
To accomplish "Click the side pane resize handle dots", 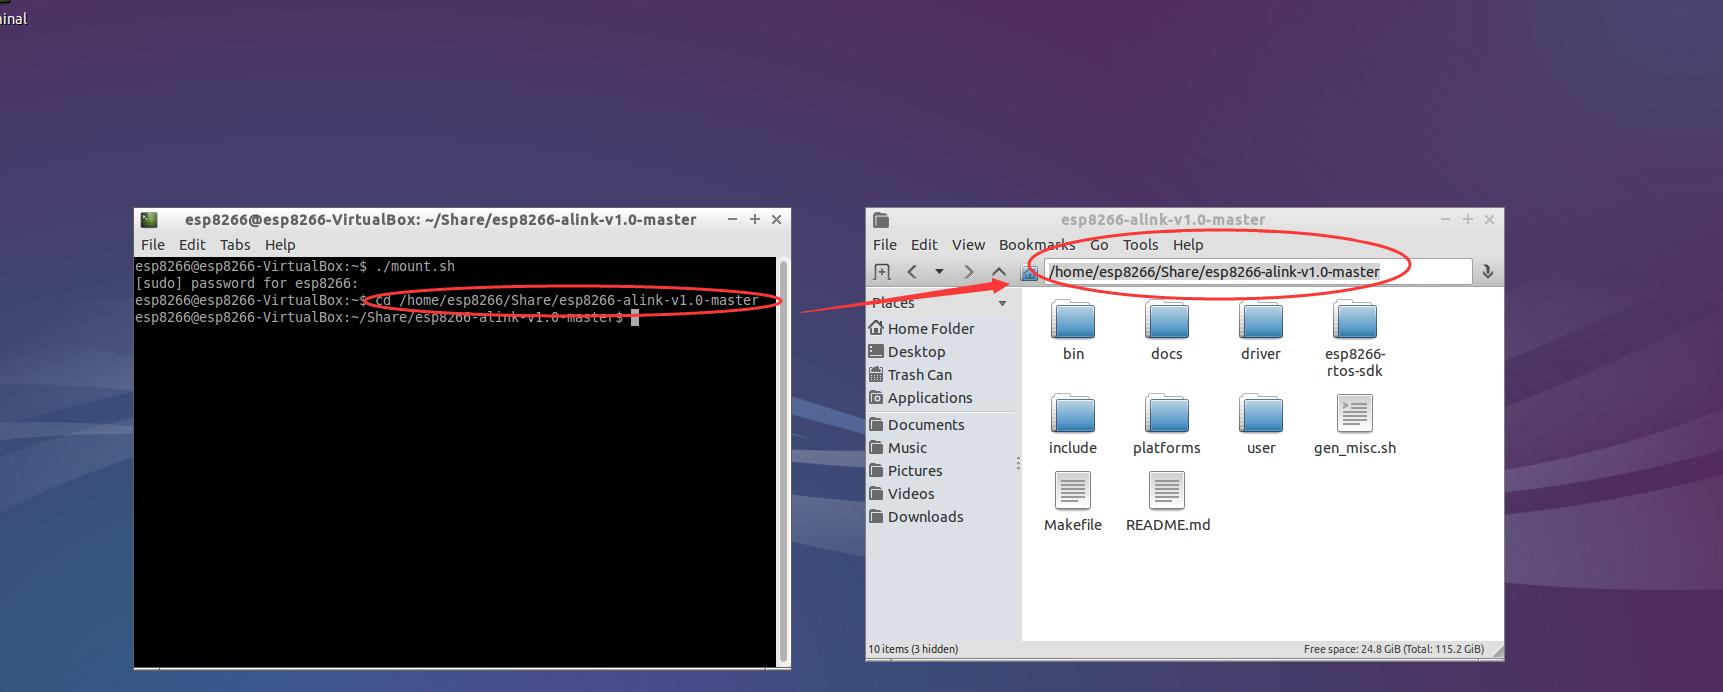I will [x=1018, y=463].
